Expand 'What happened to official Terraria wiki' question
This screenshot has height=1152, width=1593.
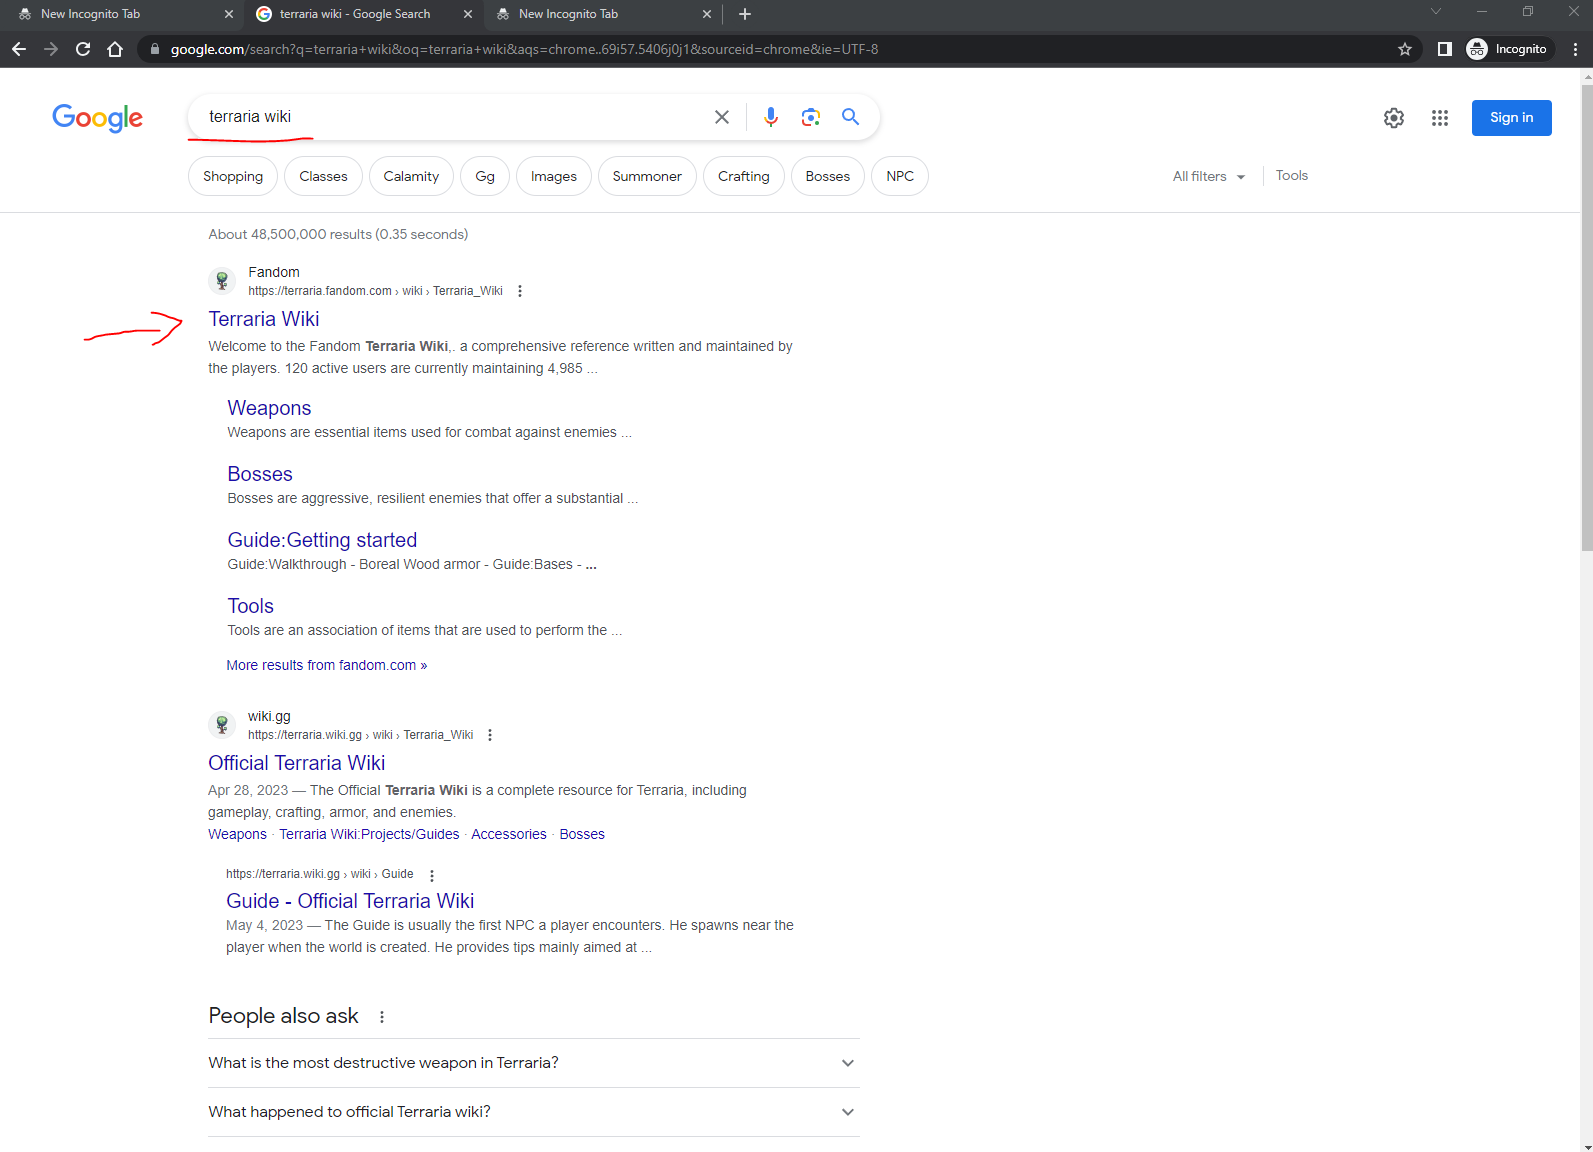tap(534, 1112)
